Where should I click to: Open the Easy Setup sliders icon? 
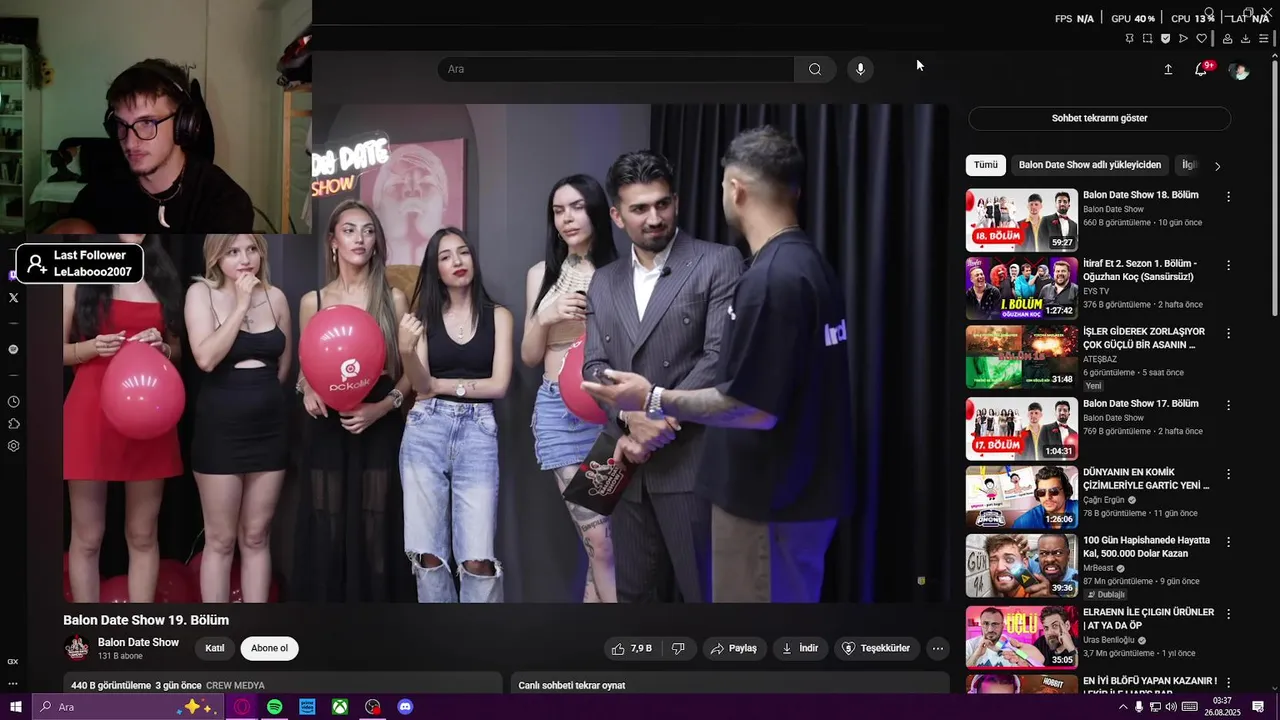point(1263,39)
